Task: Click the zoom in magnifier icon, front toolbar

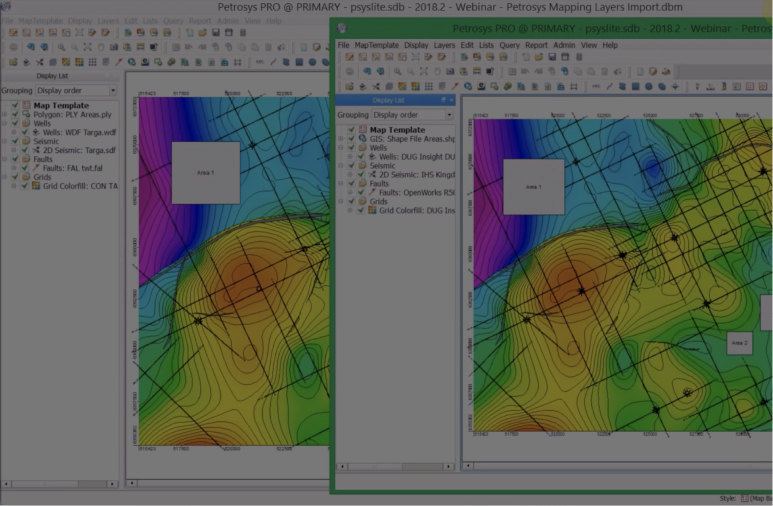Action: pos(398,72)
